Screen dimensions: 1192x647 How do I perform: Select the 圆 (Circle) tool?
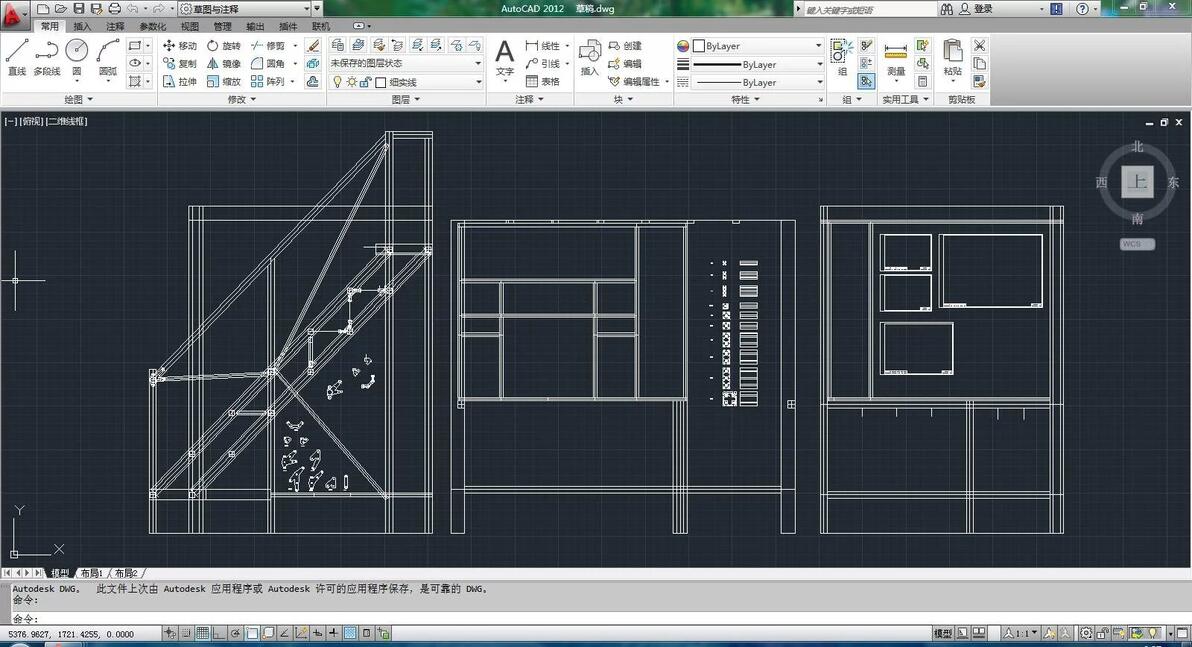(77, 58)
